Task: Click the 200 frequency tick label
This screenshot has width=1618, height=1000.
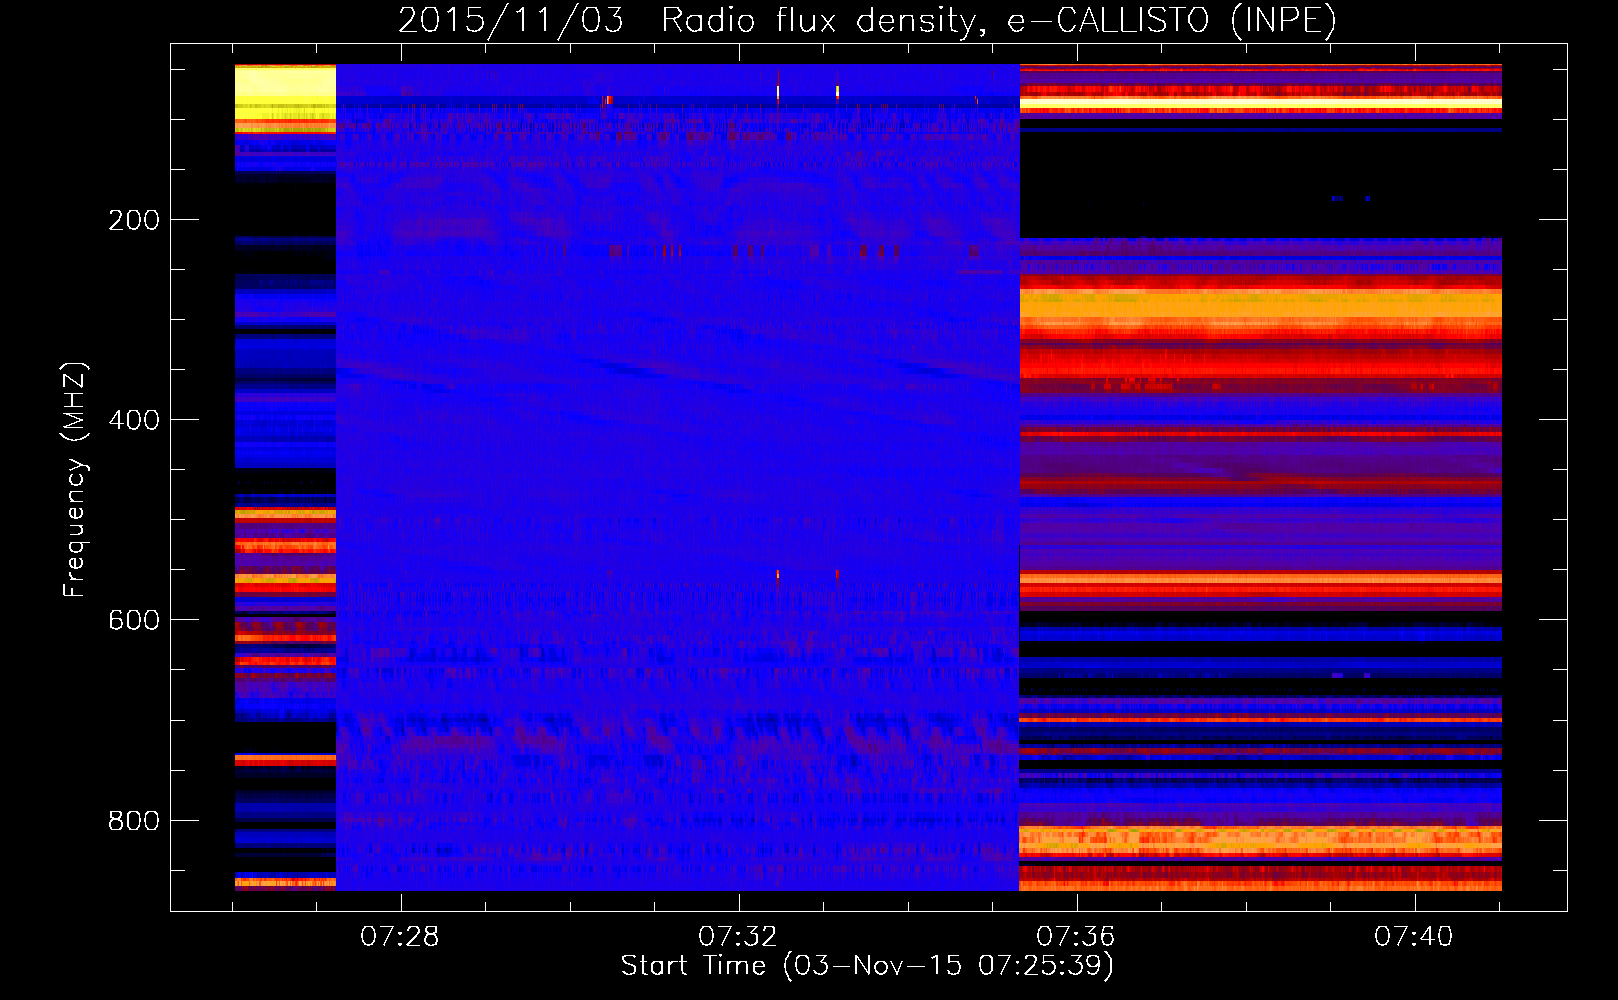Action: coord(134,220)
